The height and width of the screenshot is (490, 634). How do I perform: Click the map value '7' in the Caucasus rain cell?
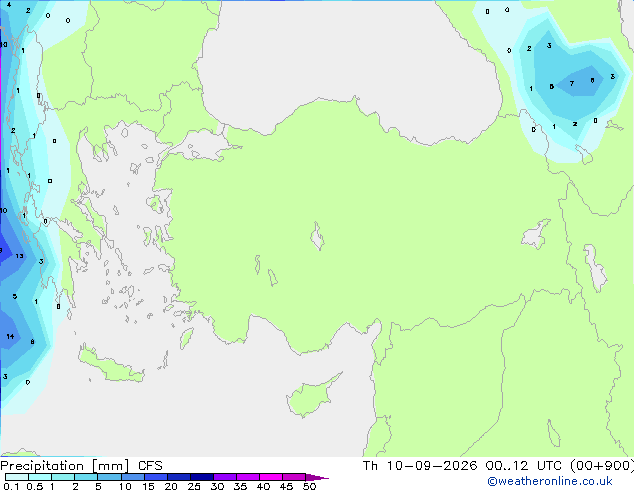coord(572,84)
